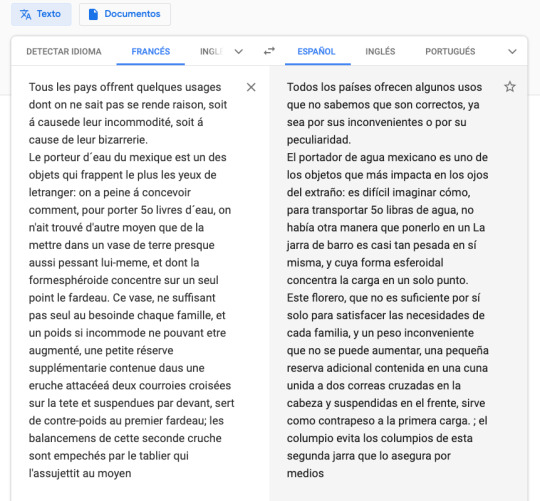Clear the source text with X icon
Screen dimensions: 540x501
(x=251, y=87)
